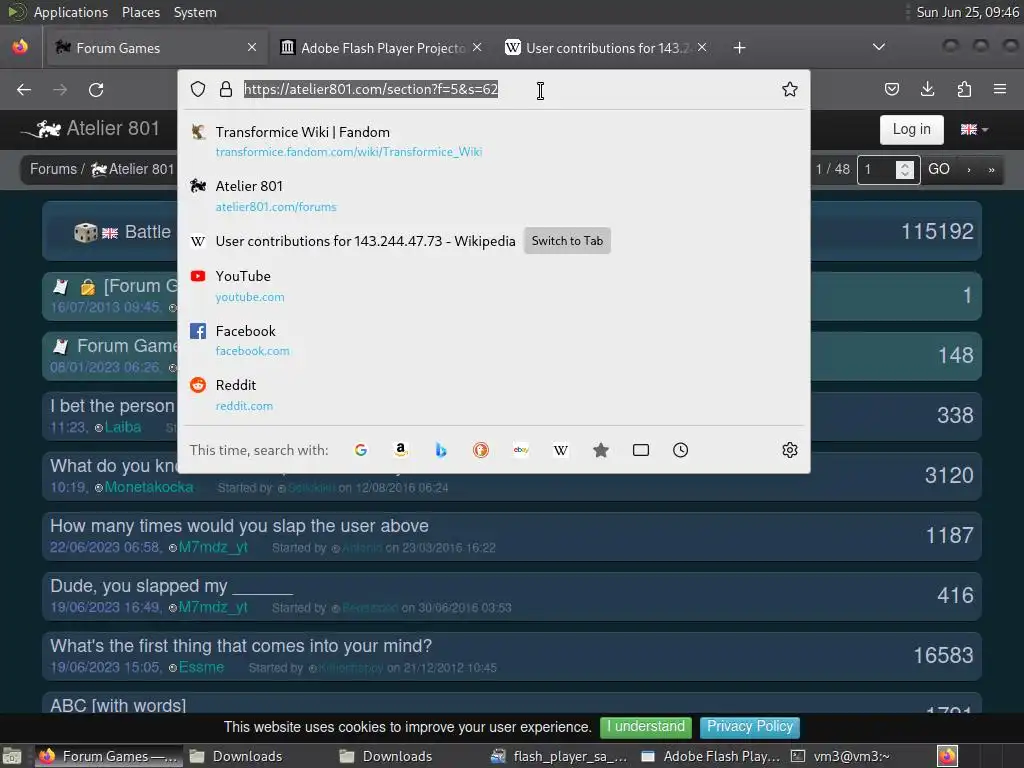Open the Forums breadcrumb link
Viewport: 1024px width, 768px height.
(54, 169)
